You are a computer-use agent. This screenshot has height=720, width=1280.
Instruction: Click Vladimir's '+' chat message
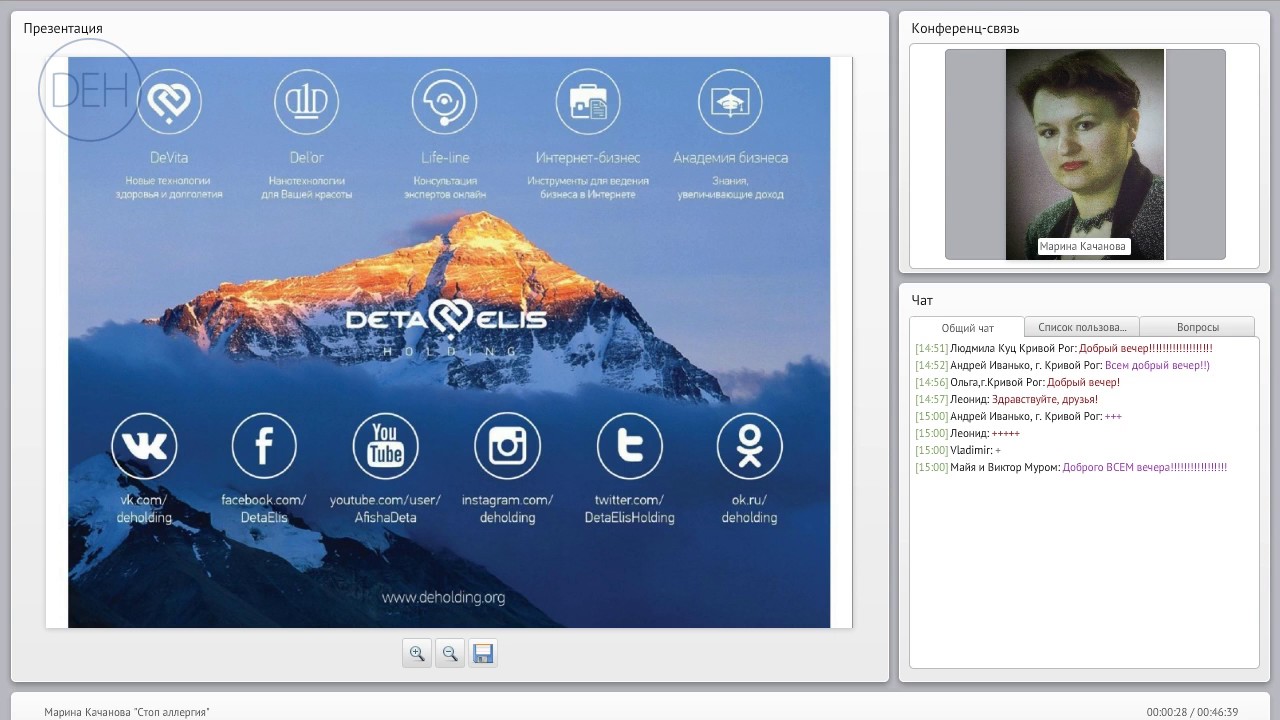point(958,450)
